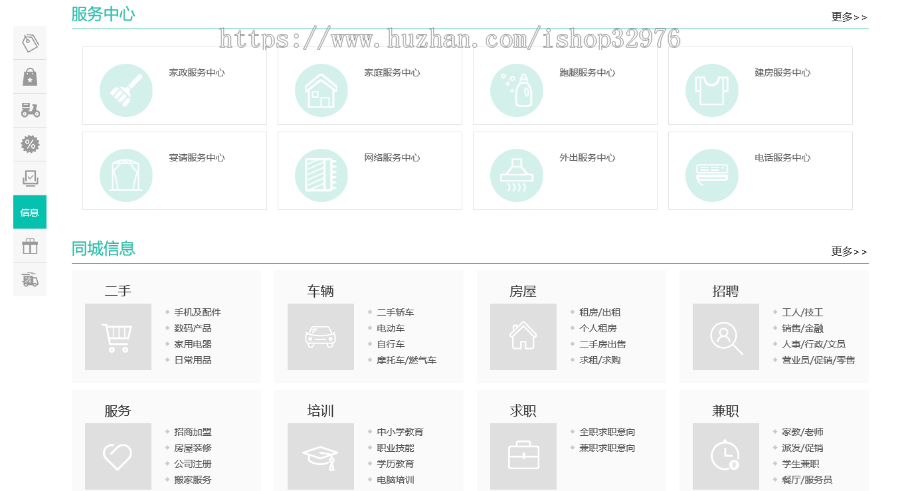Open the 建房服务中心 text link
Screen dimensions: 900x491
tap(782, 72)
